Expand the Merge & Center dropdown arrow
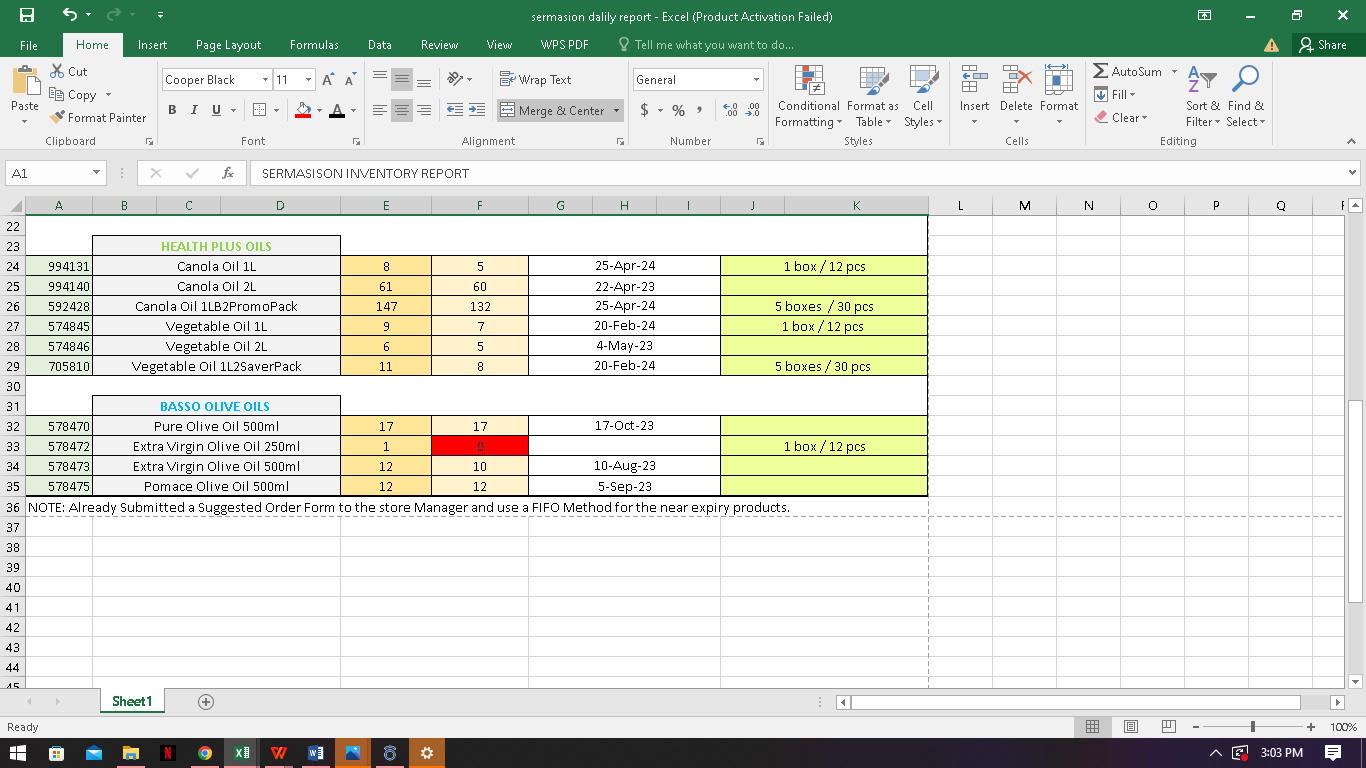This screenshot has width=1366, height=768. point(616,110)
